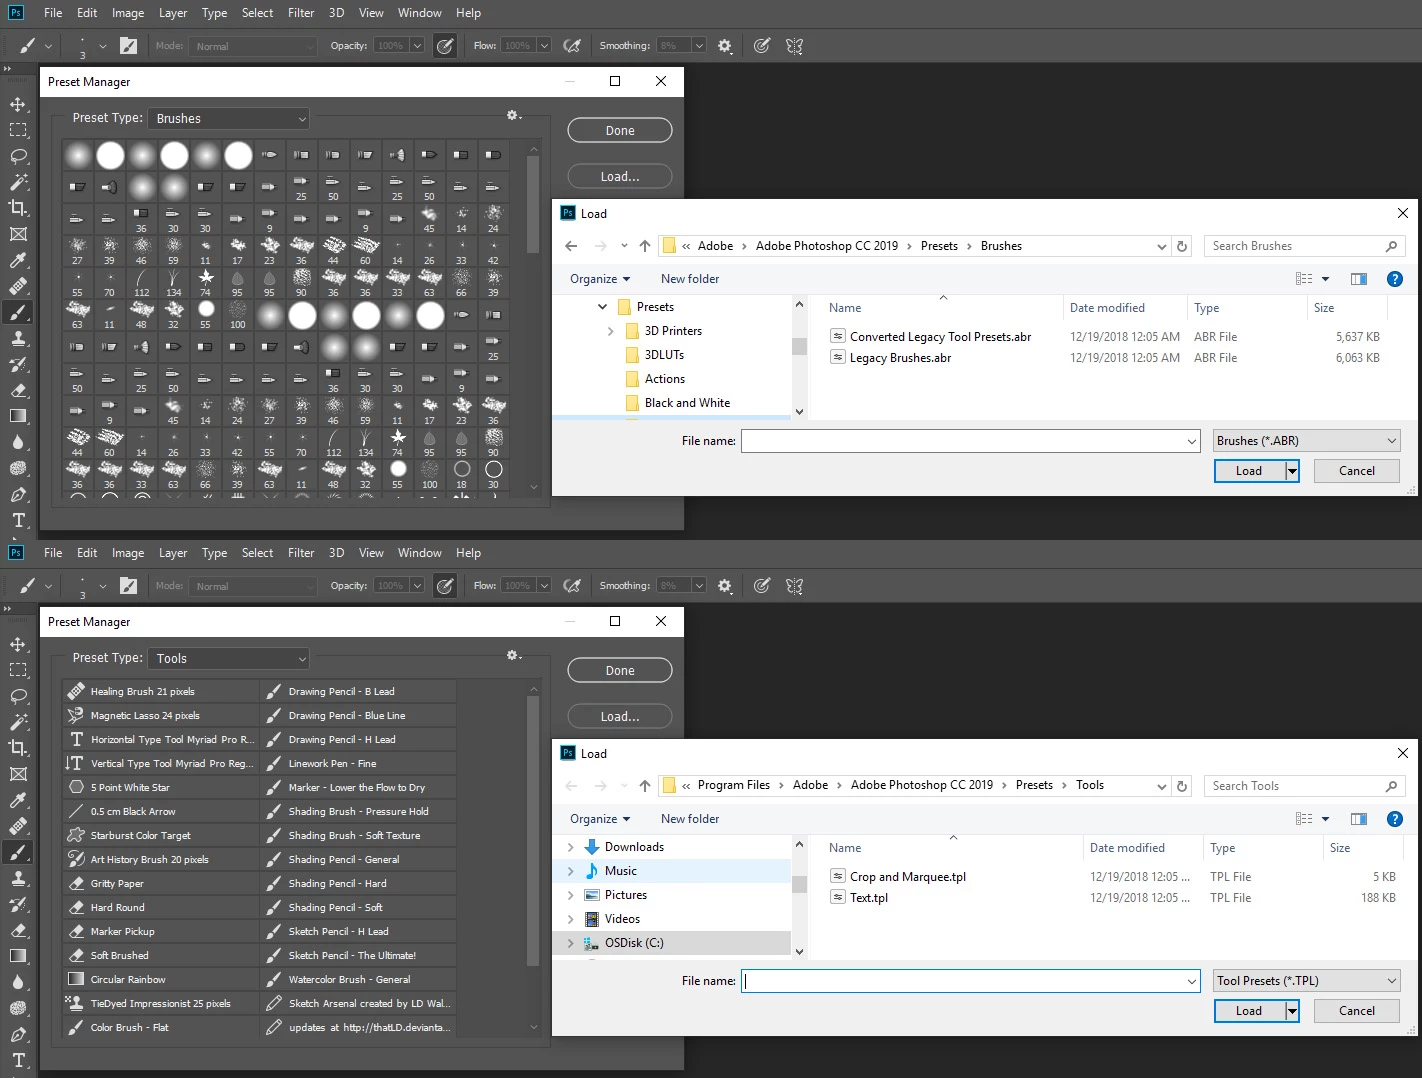
Task: Toggle pressure for opacity above Tools Preset Manager
Action: pos(445,586)
